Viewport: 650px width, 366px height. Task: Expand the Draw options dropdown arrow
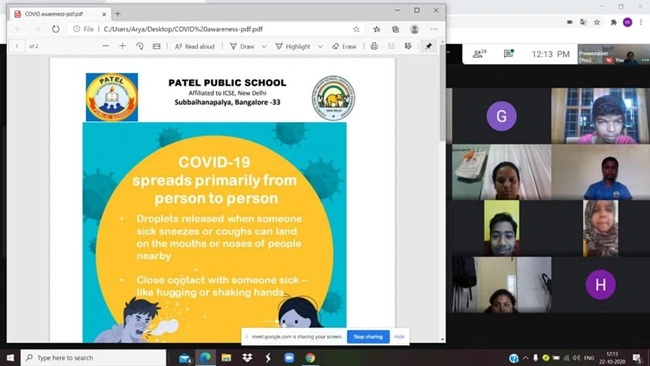tap(264, 46)
